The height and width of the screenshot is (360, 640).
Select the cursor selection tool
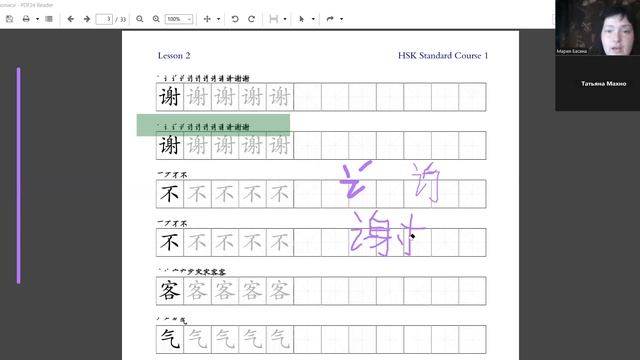(302, 19)
